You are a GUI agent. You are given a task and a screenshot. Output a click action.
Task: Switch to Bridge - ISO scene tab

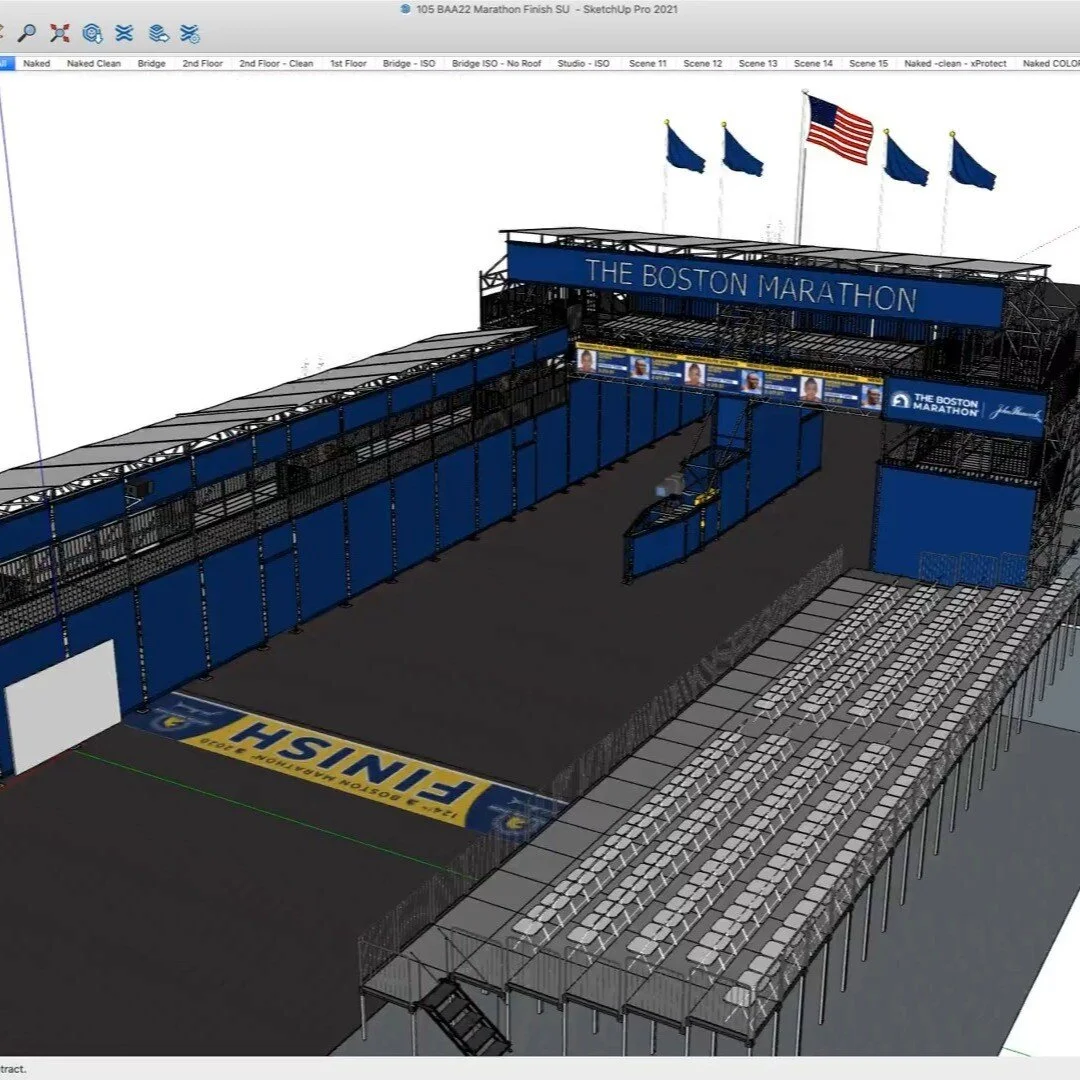(409, 63)
